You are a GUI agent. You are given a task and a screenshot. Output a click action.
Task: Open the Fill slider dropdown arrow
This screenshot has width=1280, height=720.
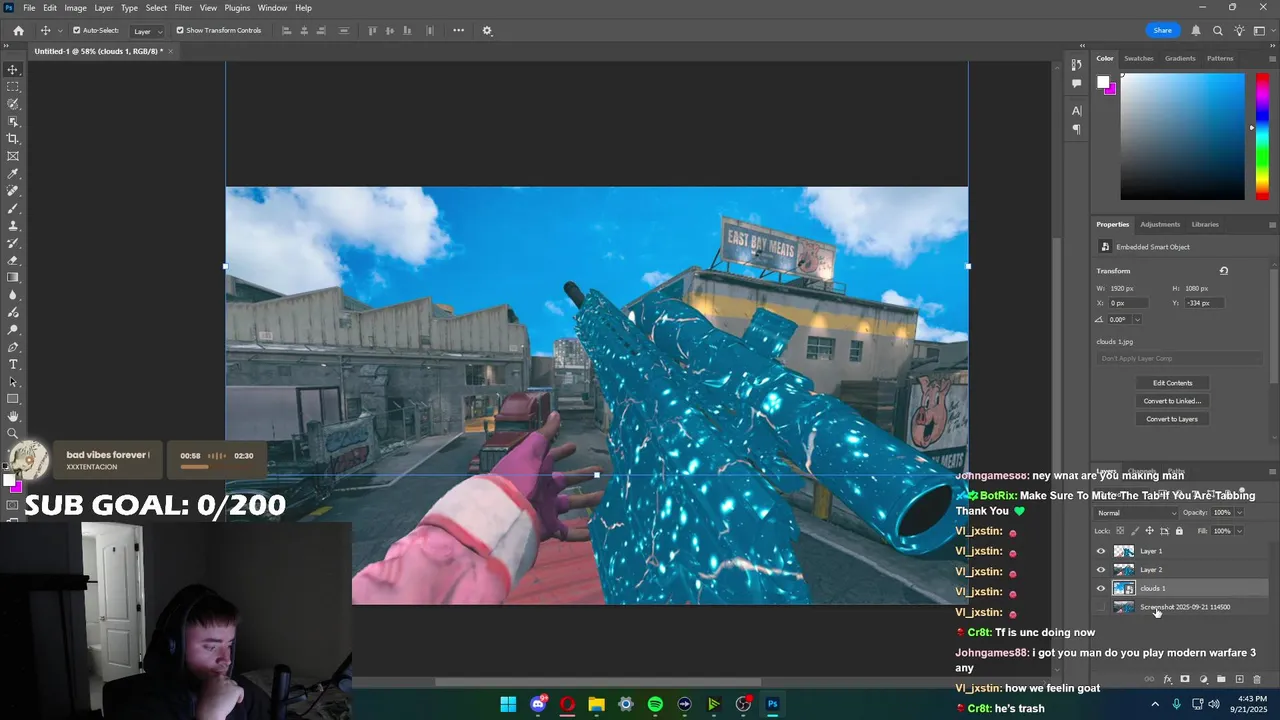tap(1239, 531)
